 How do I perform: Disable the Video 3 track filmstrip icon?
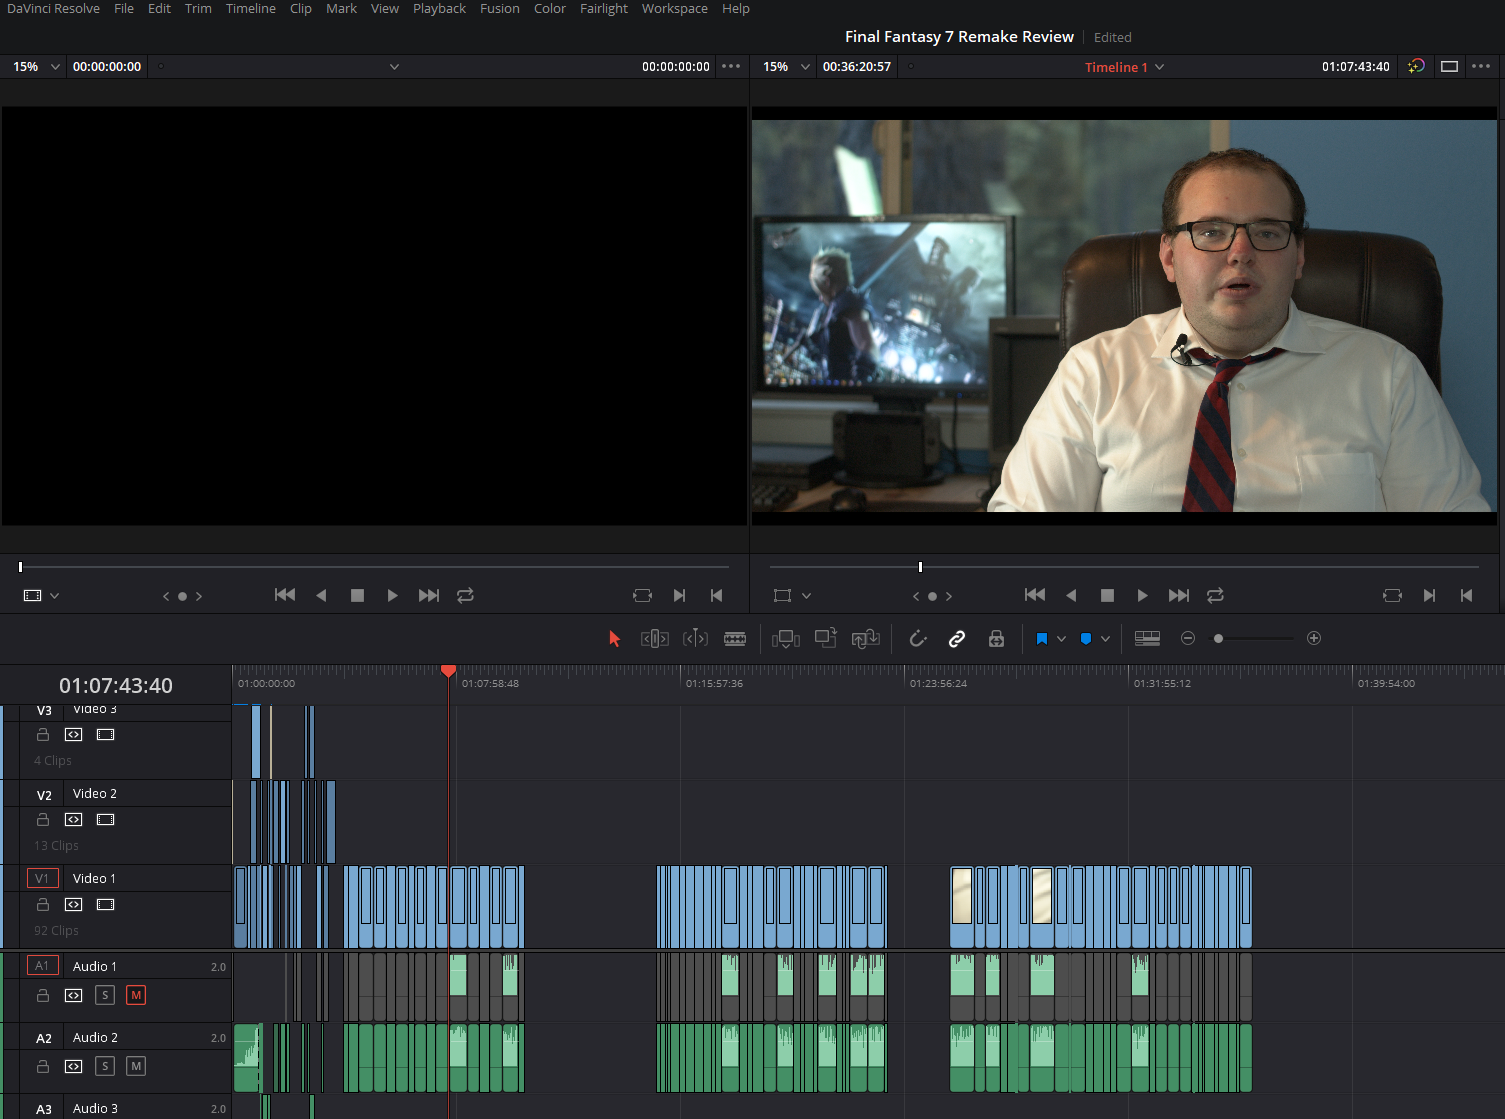pyautogui.click(x=105, y=734)
